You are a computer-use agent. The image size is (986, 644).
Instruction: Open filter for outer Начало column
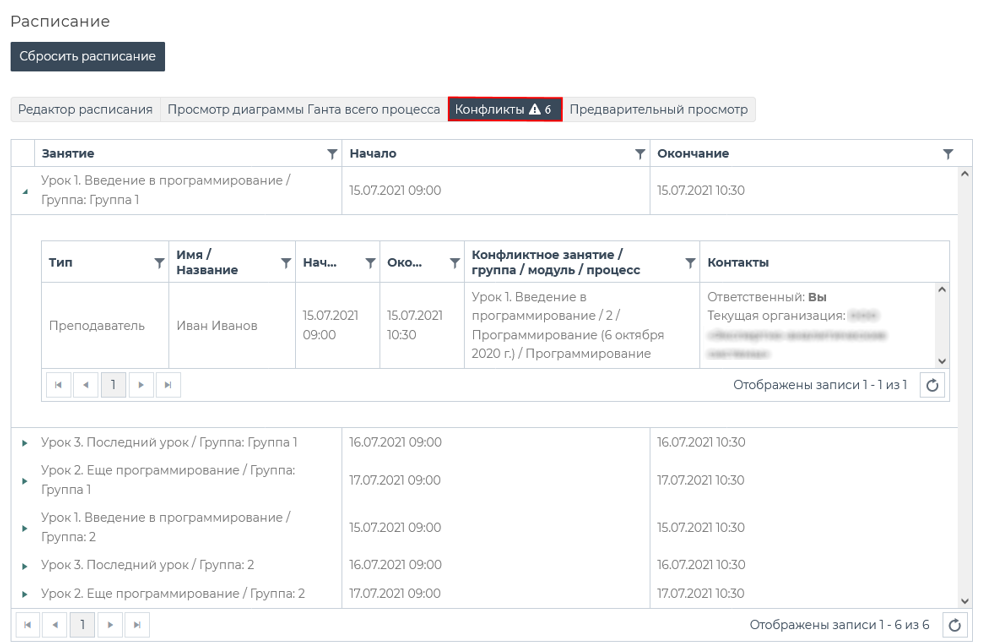pyautogui.click(x=640, y=154)
